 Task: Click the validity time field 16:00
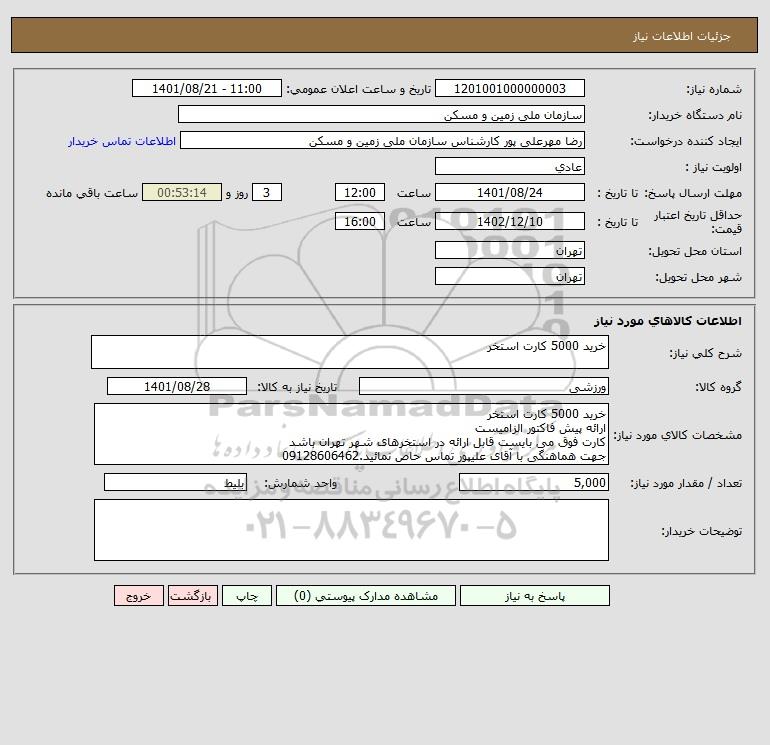click(x=360, y=221)
